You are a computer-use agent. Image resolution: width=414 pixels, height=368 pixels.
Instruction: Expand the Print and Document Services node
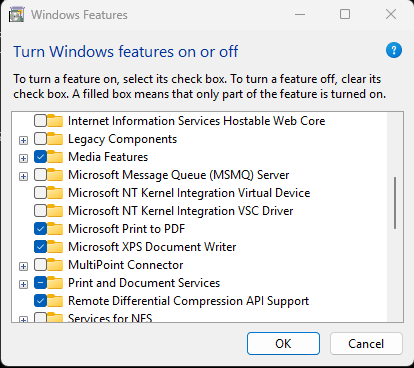click(23, 284)
